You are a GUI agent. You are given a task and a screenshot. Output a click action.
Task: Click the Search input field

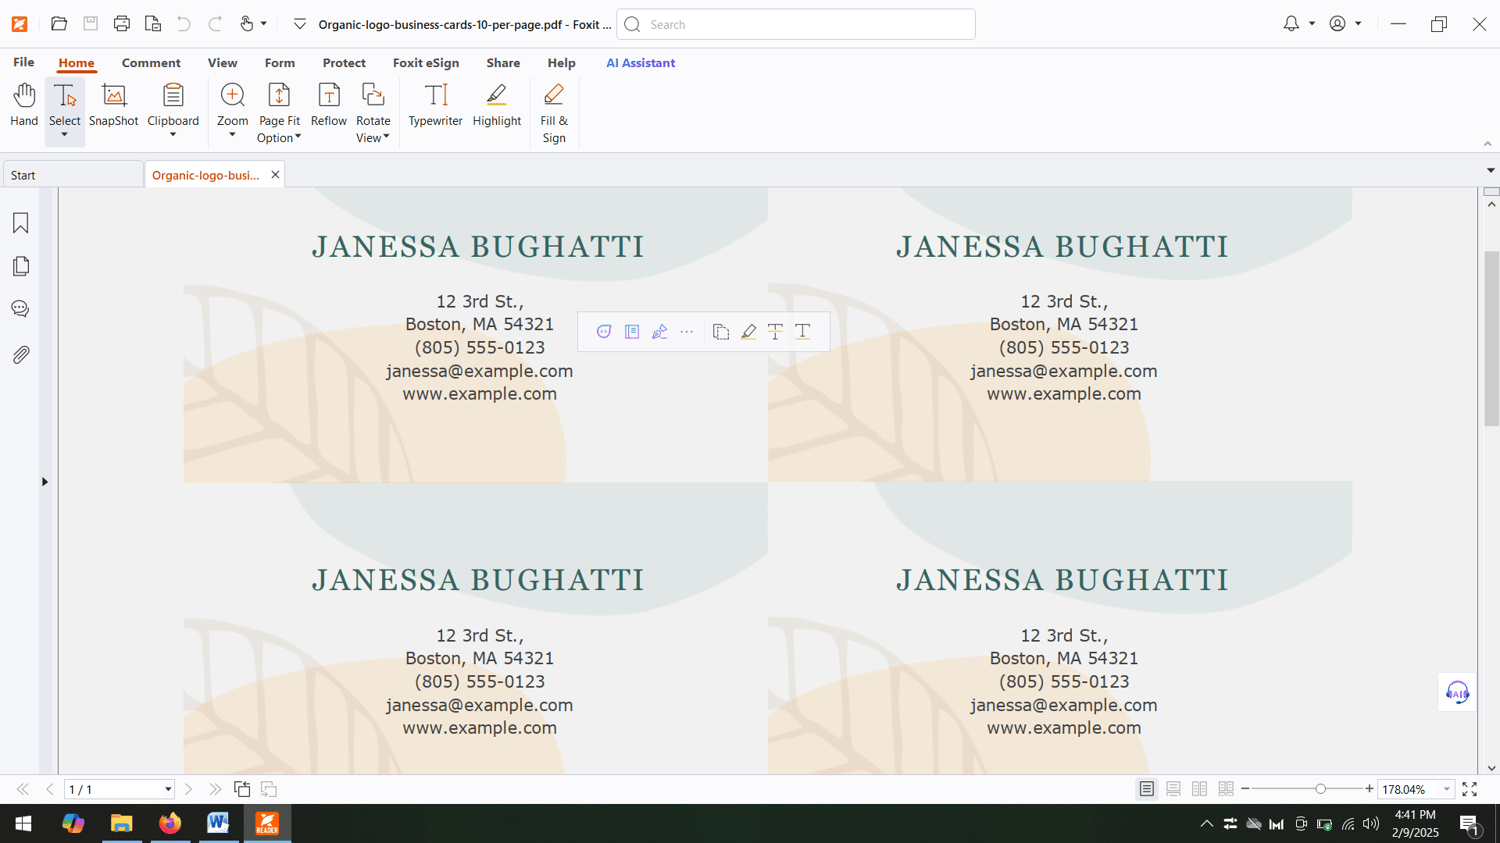point(796,24)
